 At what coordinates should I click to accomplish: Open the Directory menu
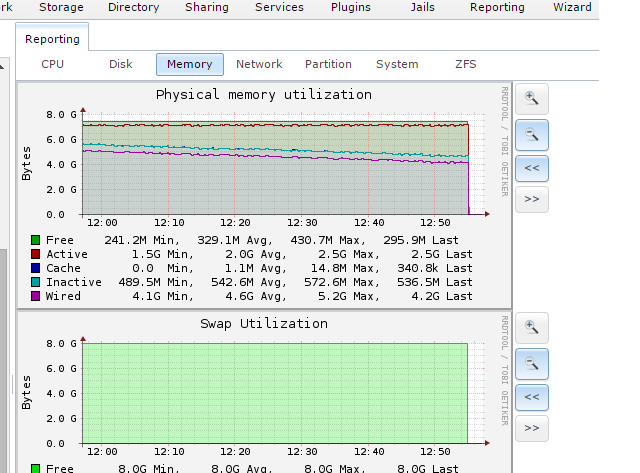pos(133,7)
